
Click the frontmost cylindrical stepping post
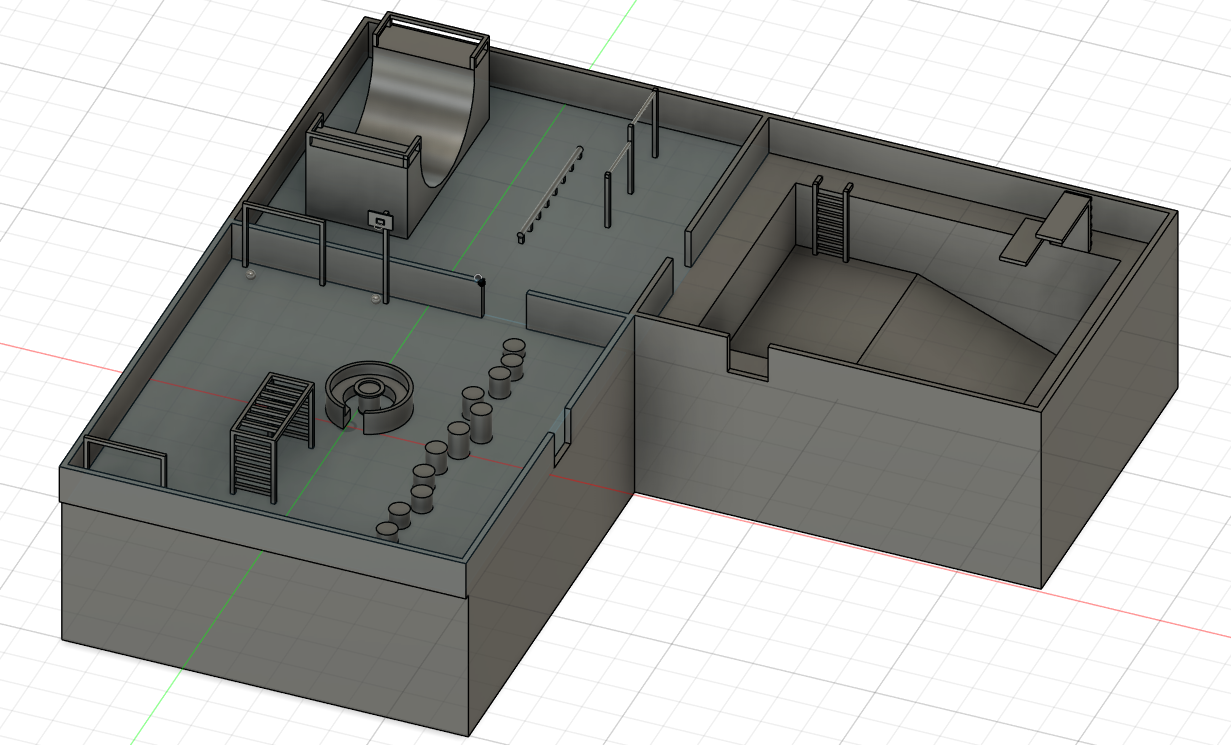[x=388, y=530]
